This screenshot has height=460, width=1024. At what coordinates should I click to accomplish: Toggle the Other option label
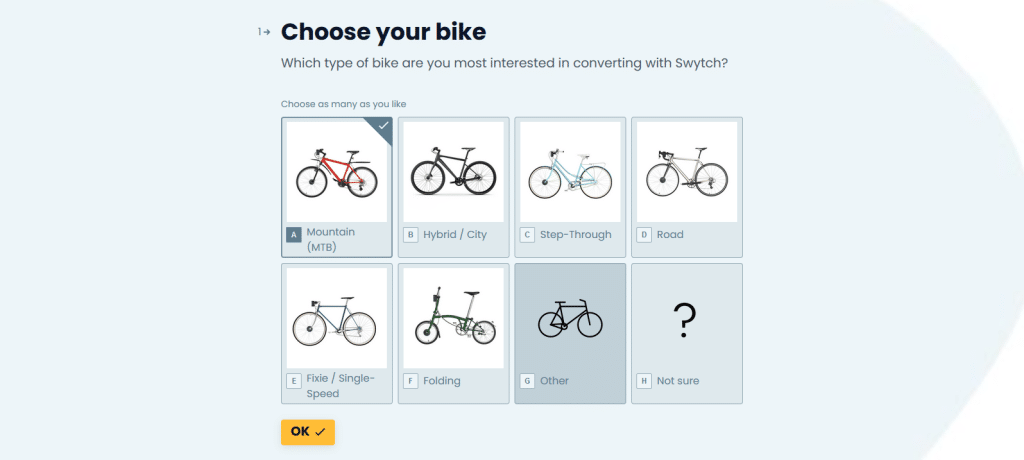(554, 381)
